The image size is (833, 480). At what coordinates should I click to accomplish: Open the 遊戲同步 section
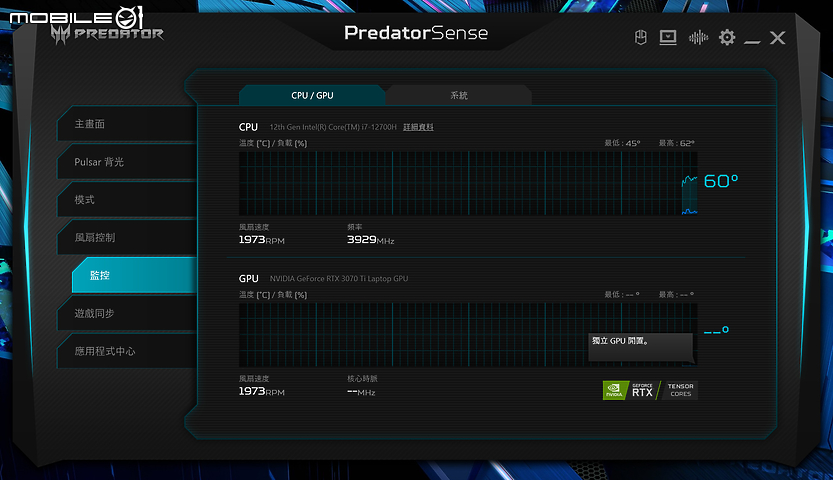(x=128, y=313)
